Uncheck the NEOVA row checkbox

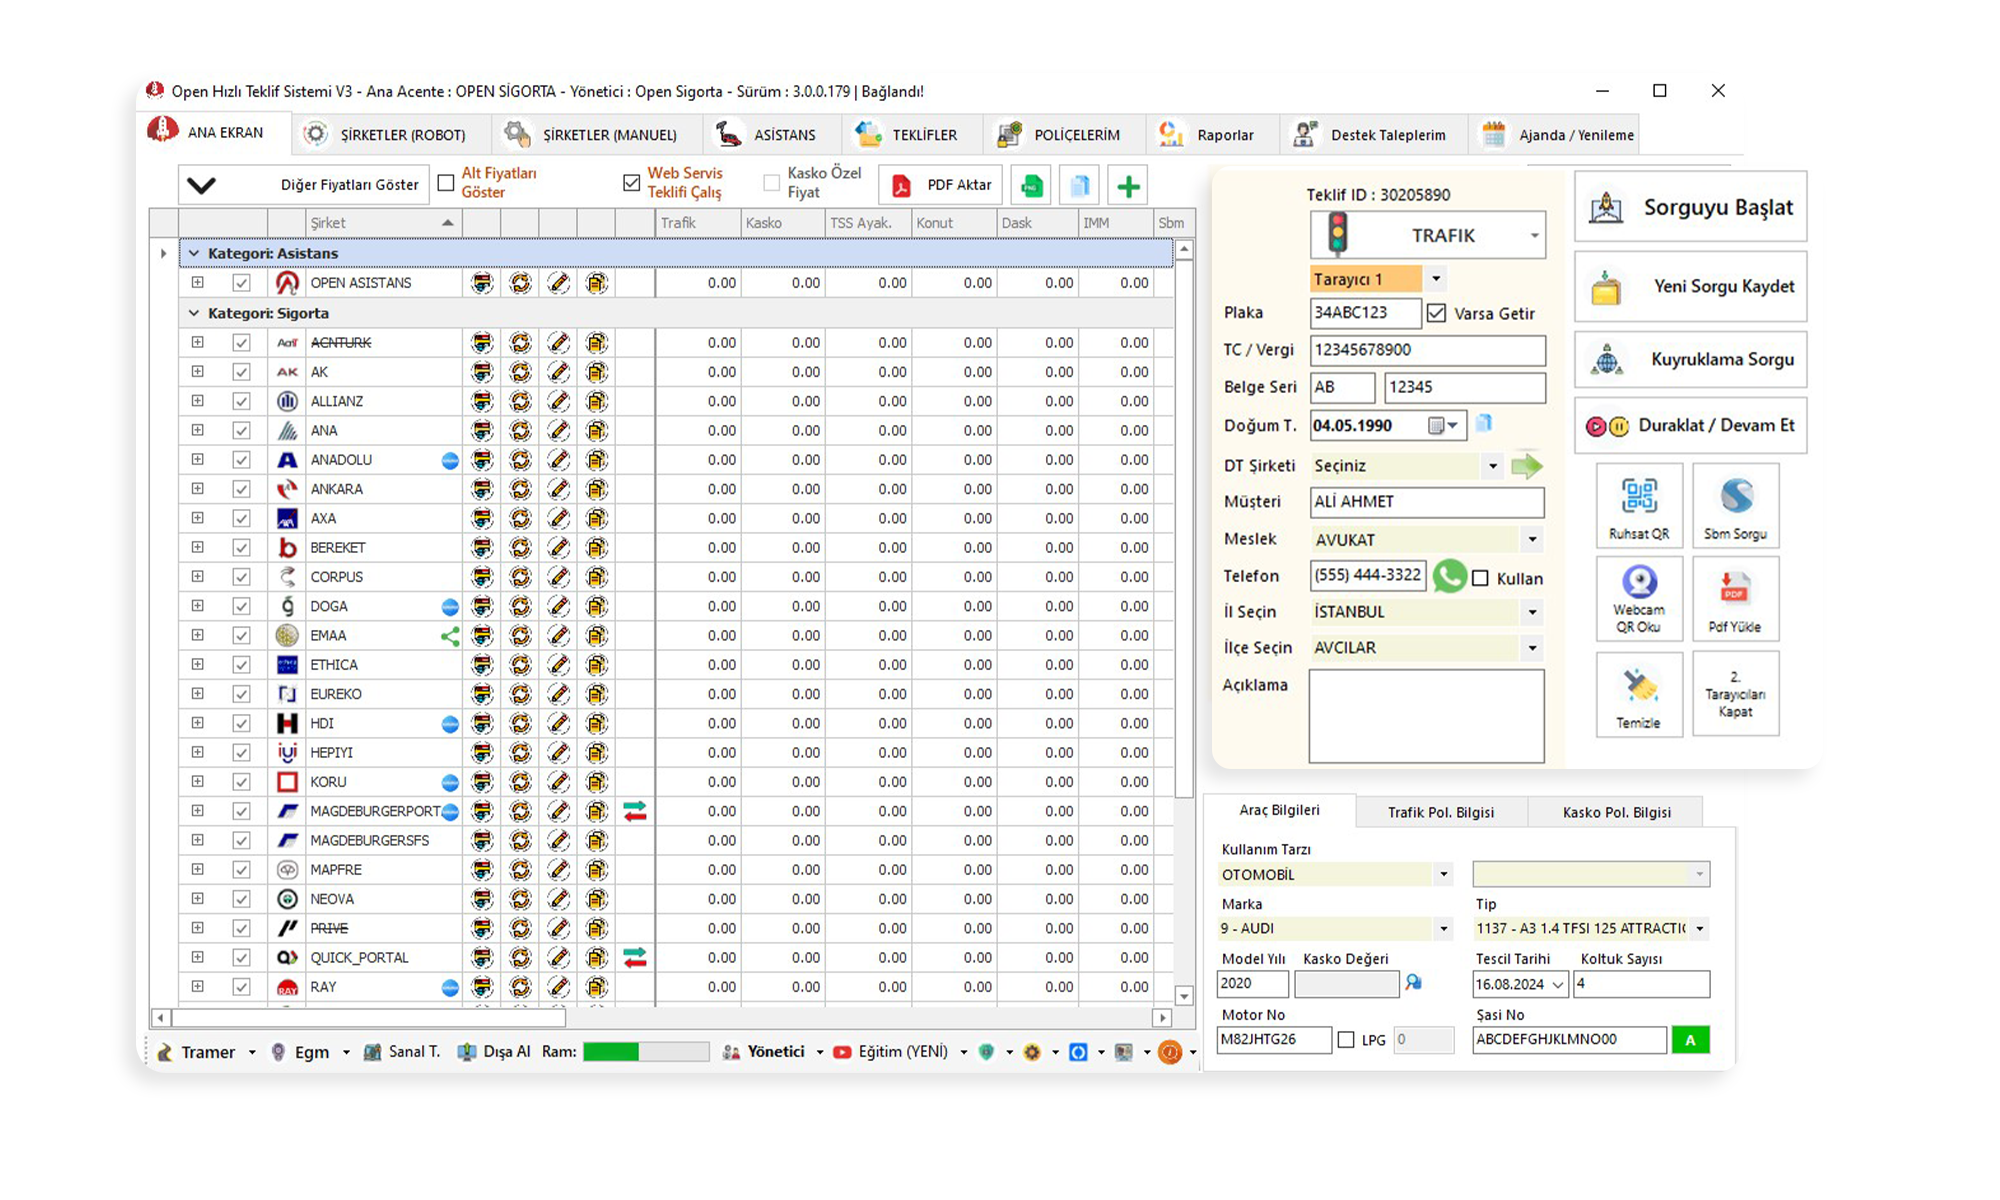[241, 900]
